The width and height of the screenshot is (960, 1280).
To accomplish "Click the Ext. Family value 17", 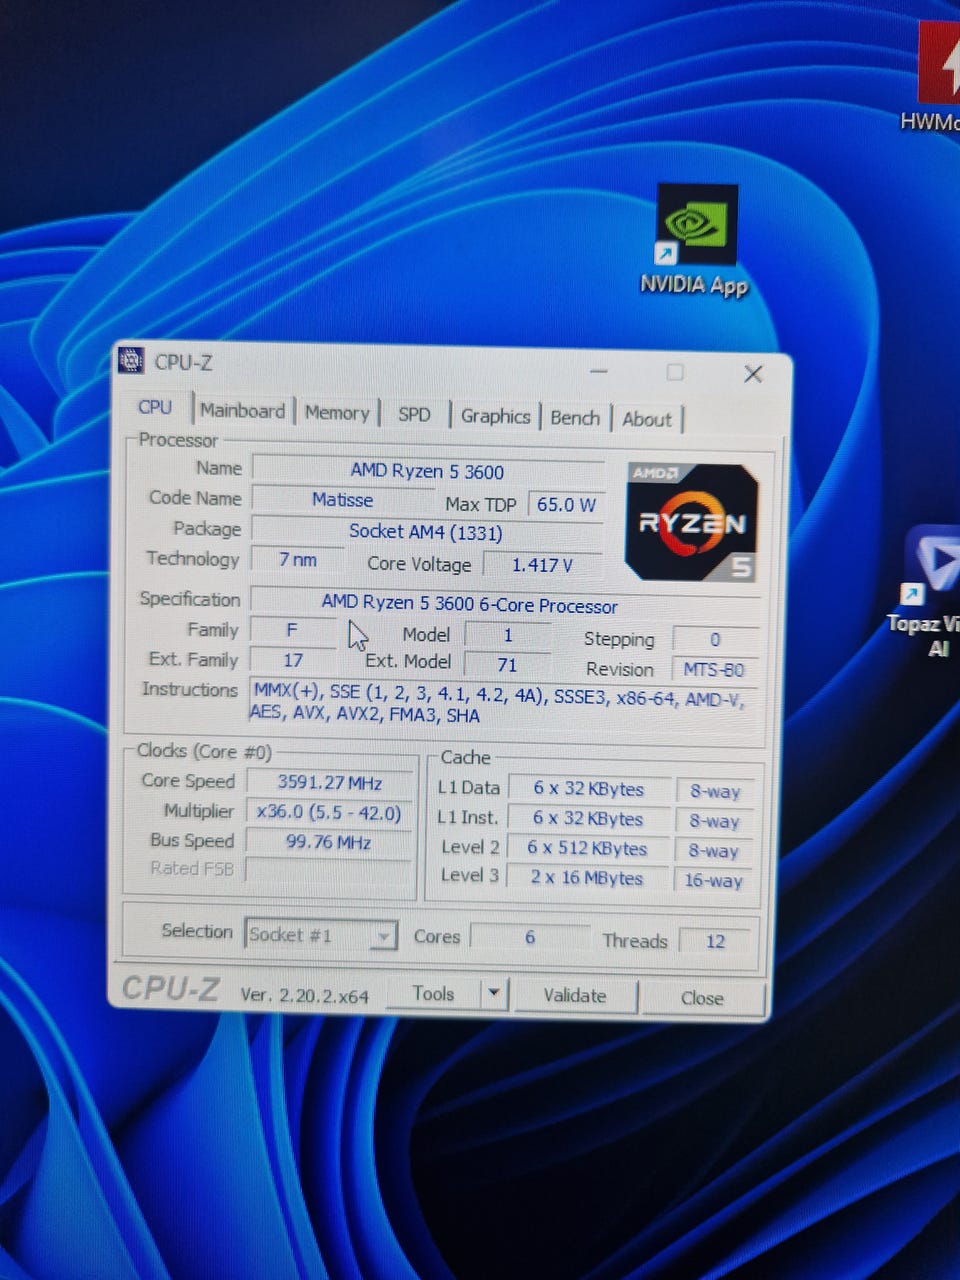I will 293,660.
